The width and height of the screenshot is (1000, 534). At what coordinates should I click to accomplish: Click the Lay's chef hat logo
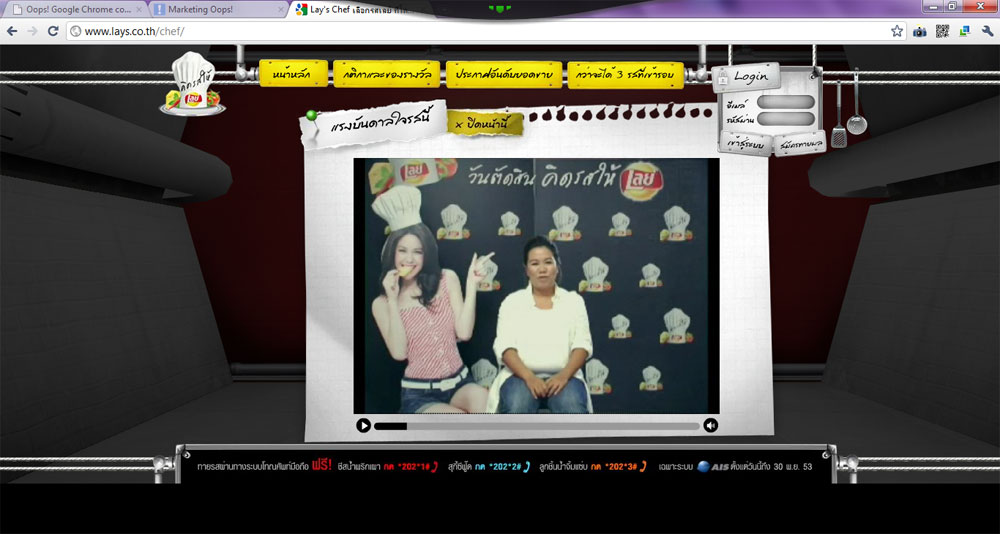(x=192, y=84)
